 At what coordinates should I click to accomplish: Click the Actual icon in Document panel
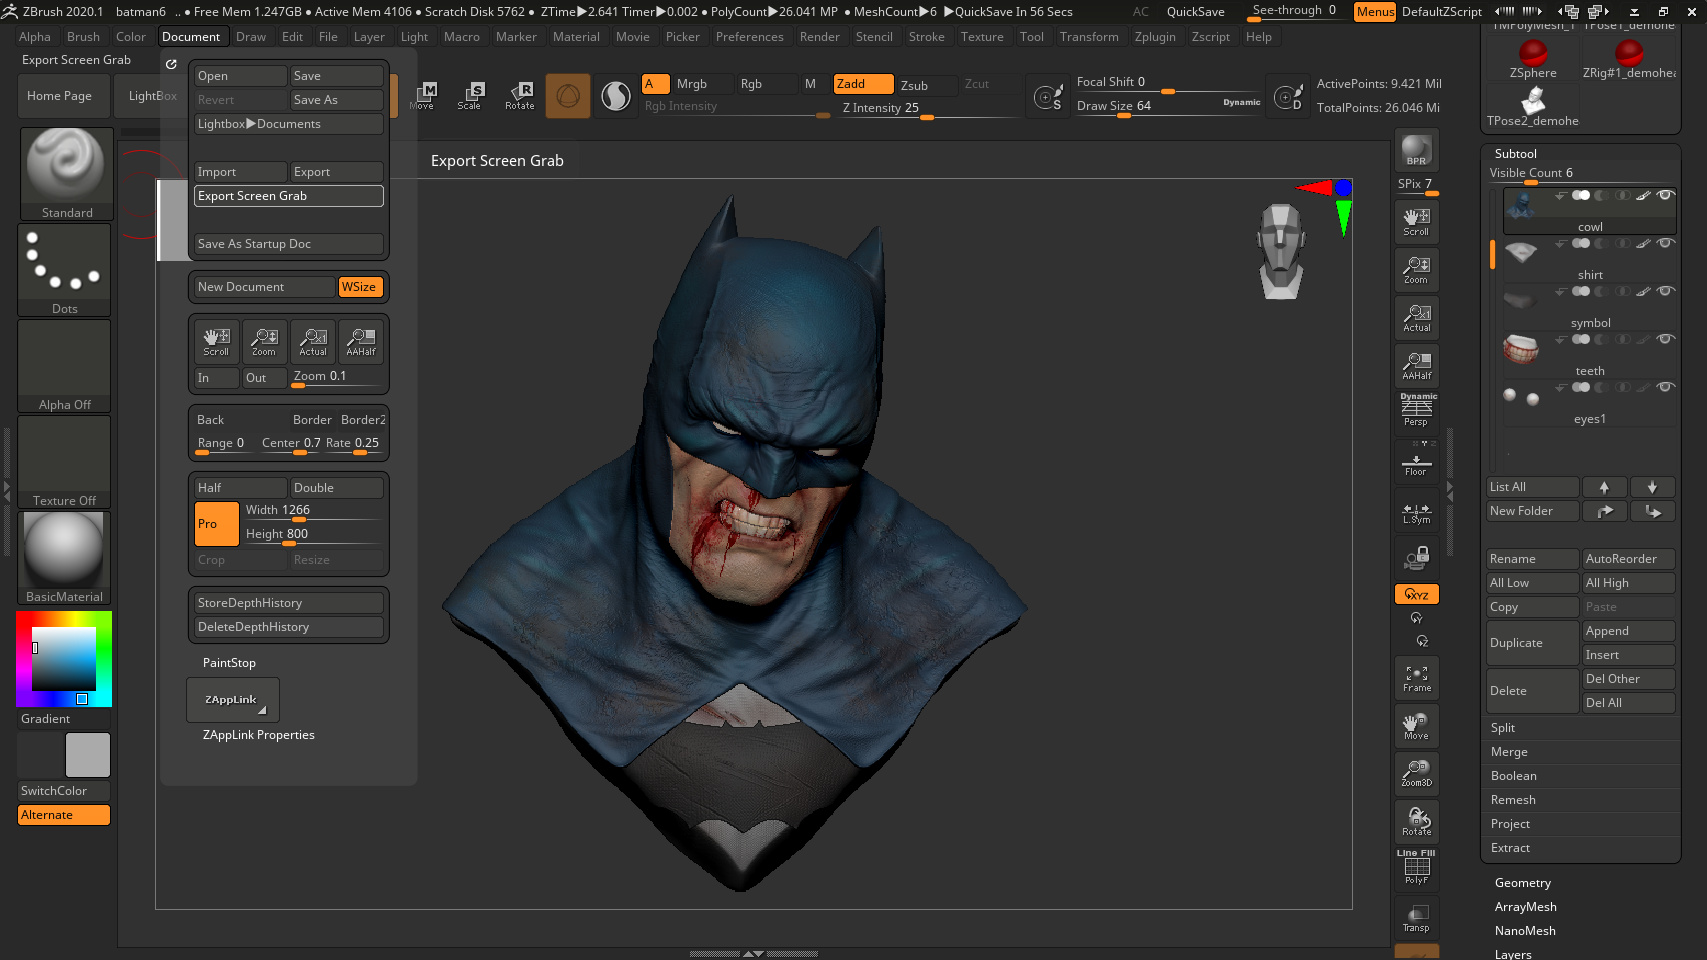[313, 342]
